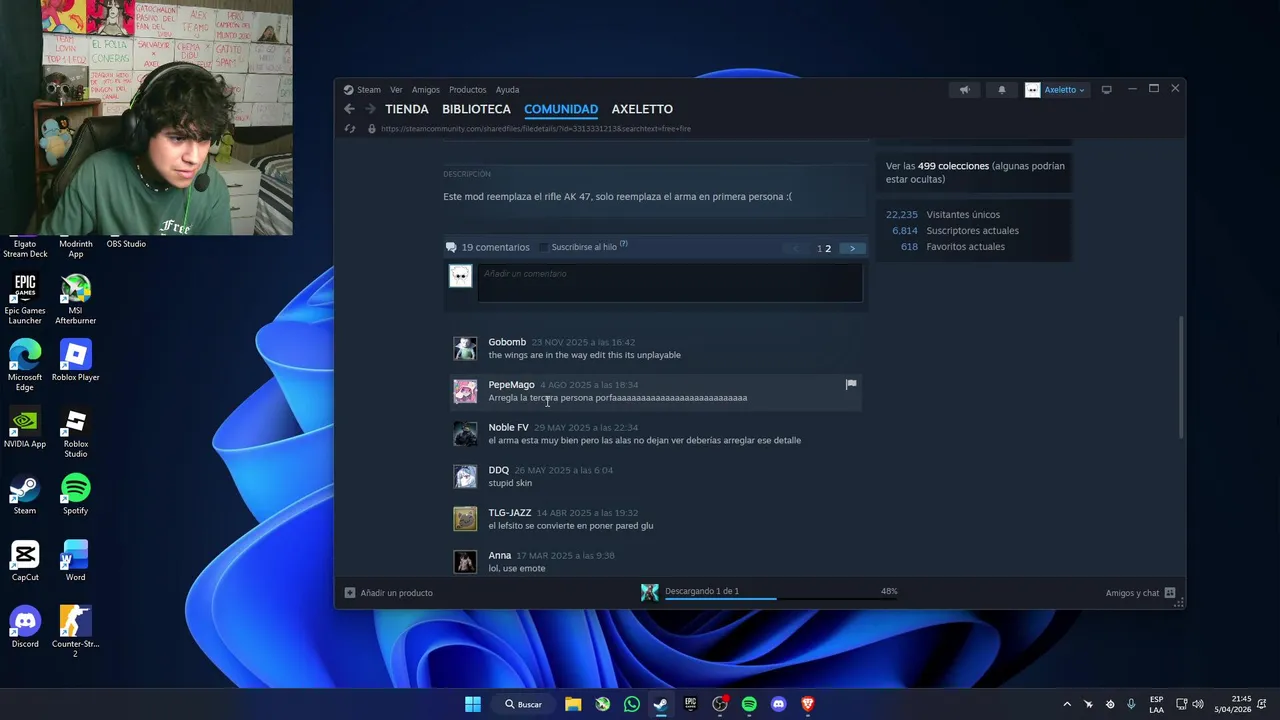
Task: Open Counter-Strike 2 desktop icon
Action: [x=75, y=632]
